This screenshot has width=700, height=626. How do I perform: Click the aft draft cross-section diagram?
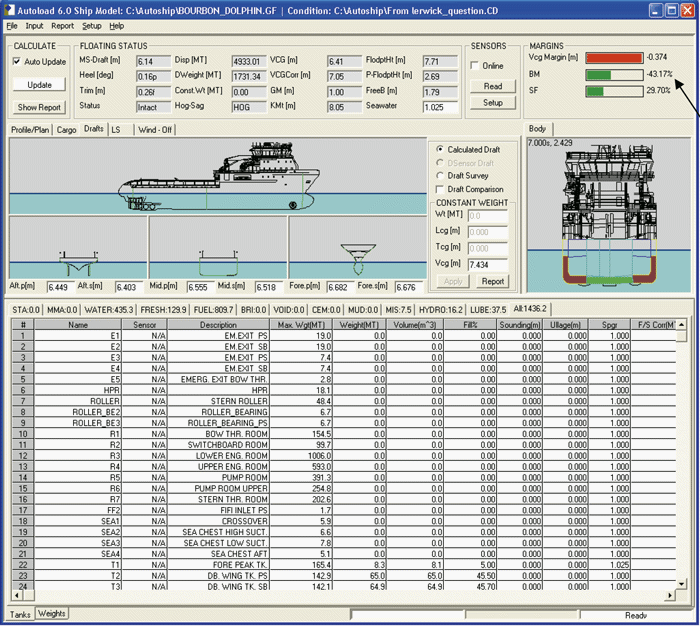coord(78,264)
